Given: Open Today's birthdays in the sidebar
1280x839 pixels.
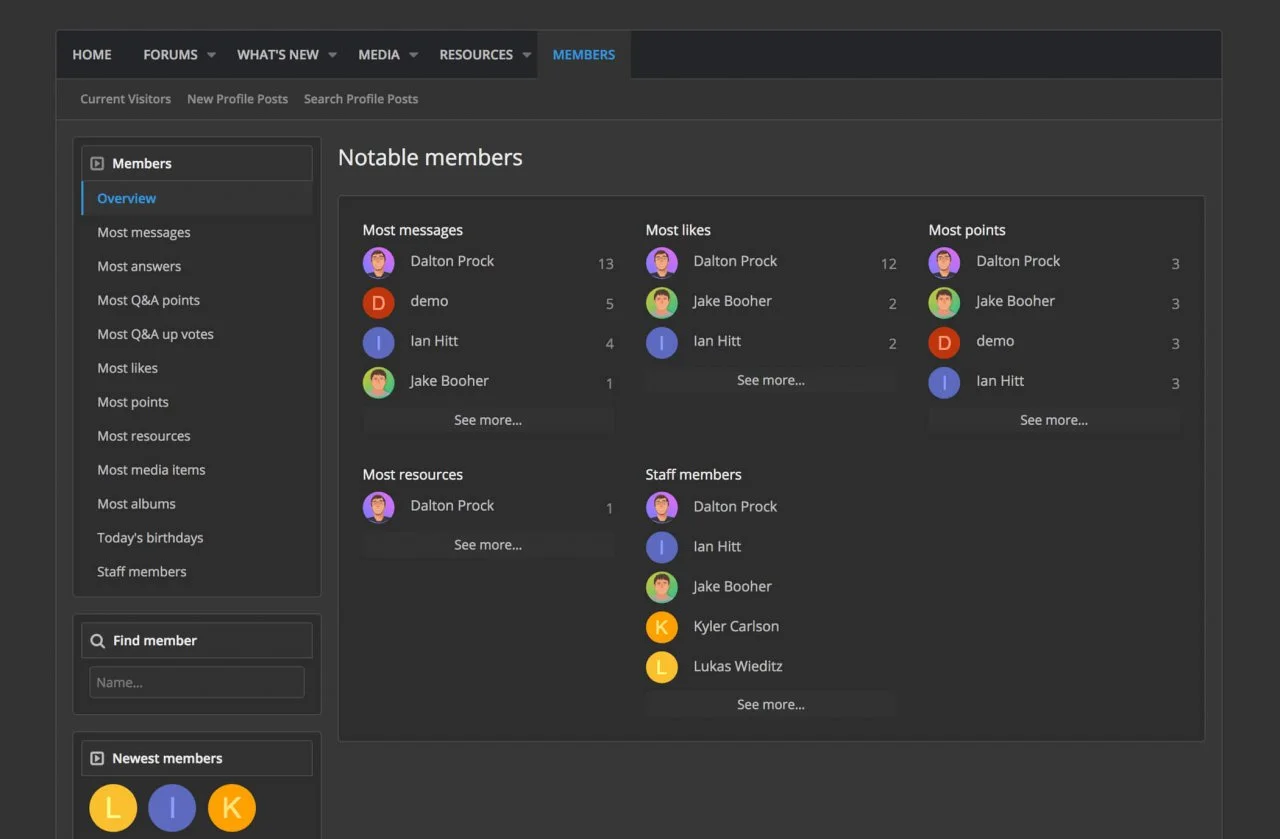Looking at the screenshot, I should (x=150, y=538).
